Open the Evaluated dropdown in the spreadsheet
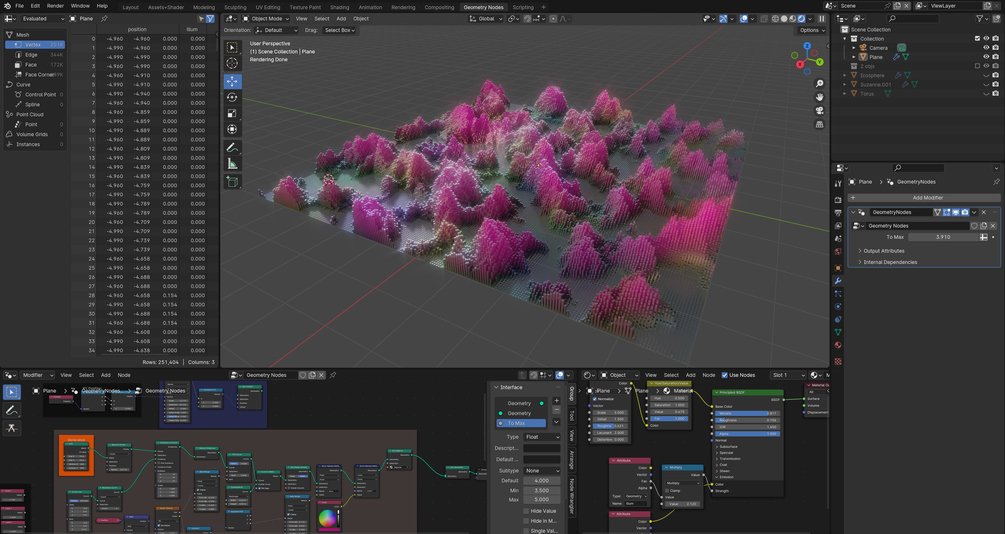Image resolution: width=1005 pixels, height=534 pixels. [x=43, y=19]
